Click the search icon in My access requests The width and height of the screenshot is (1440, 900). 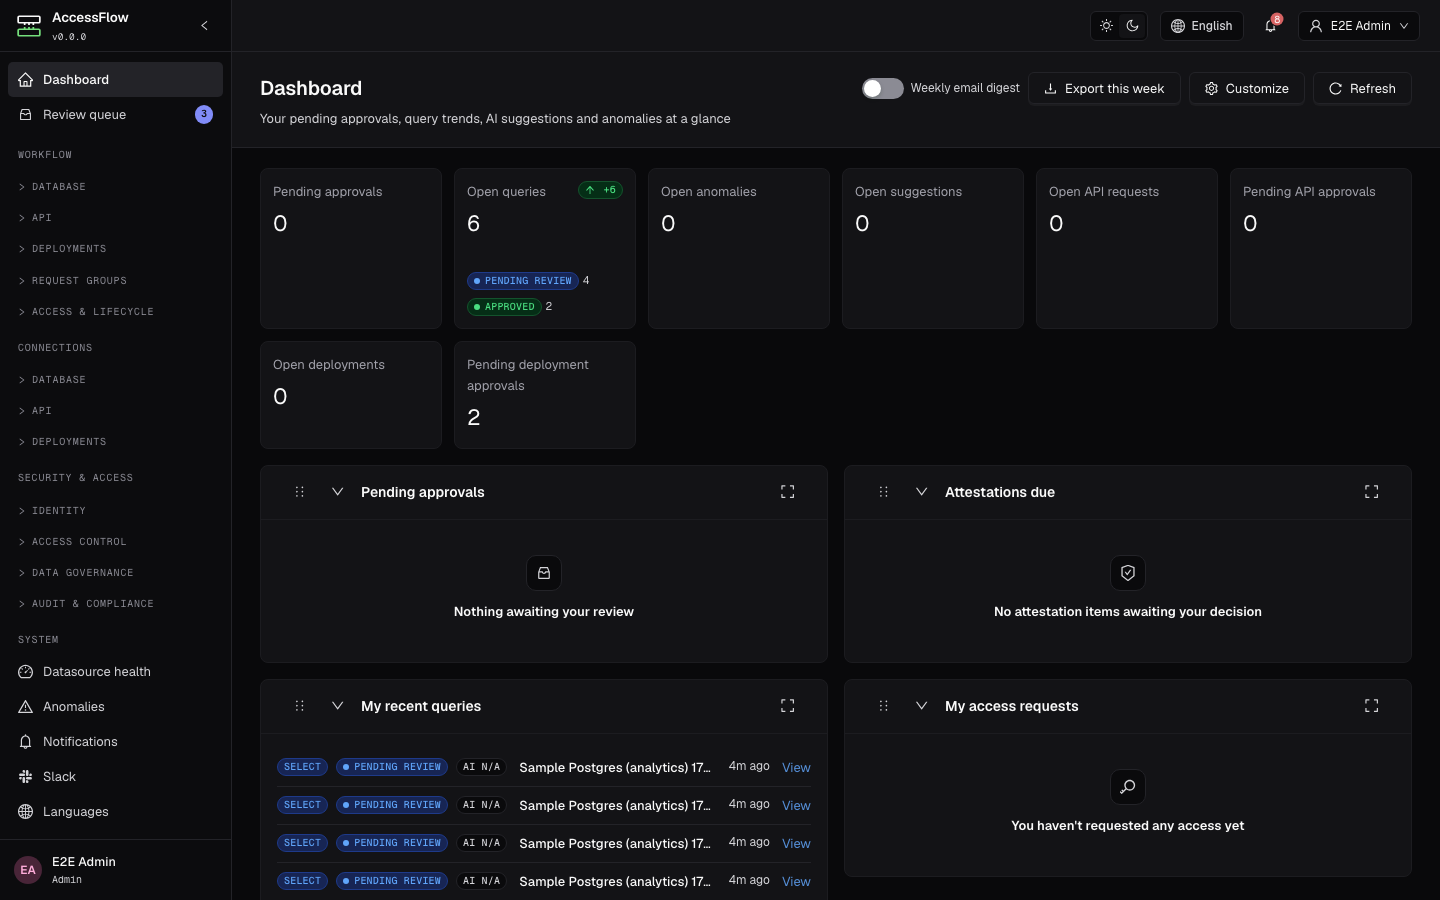click(x=1128, y=787)
